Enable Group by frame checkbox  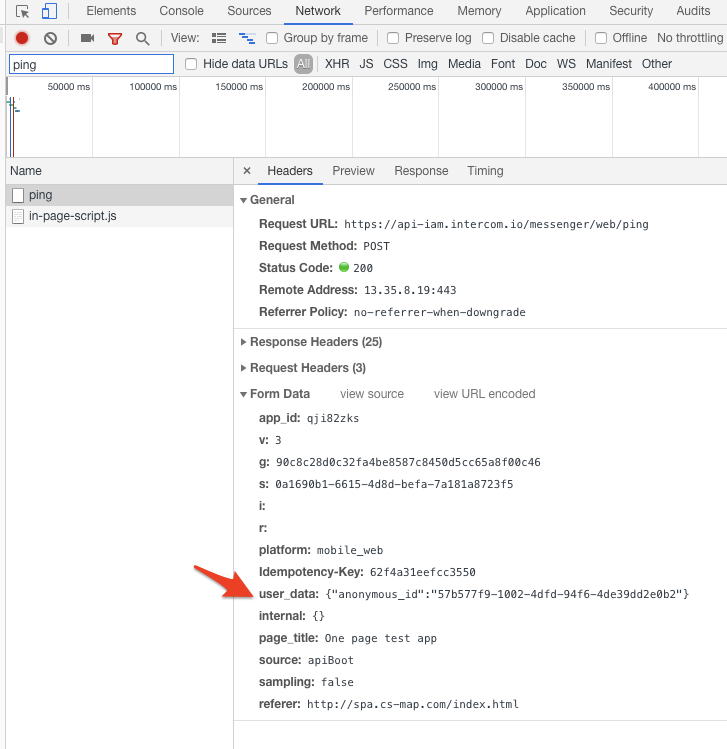[x=272, y=38]
